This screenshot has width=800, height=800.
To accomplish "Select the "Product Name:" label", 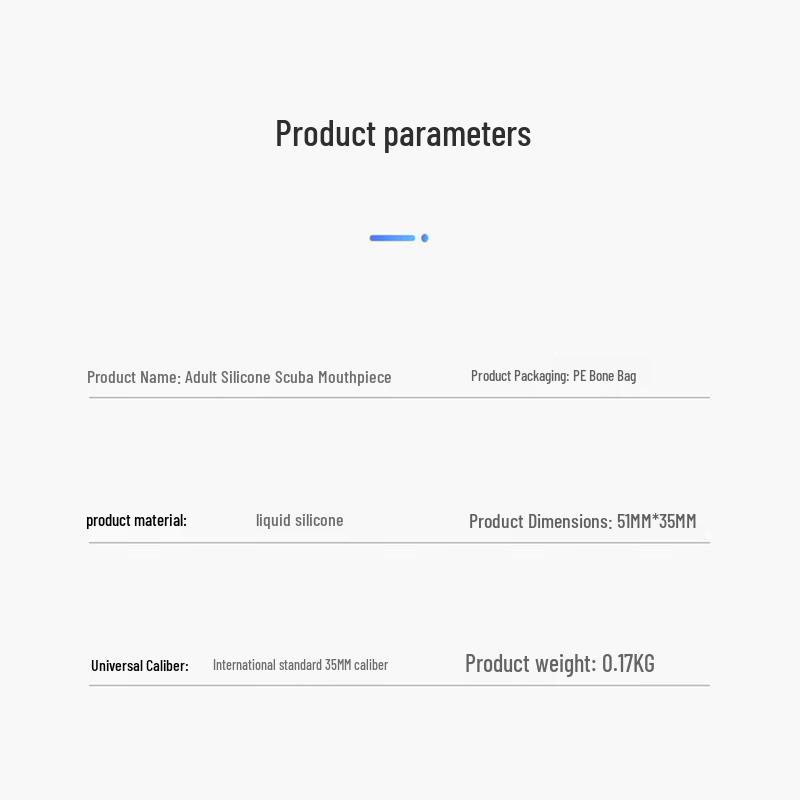I will pos(133,377).
